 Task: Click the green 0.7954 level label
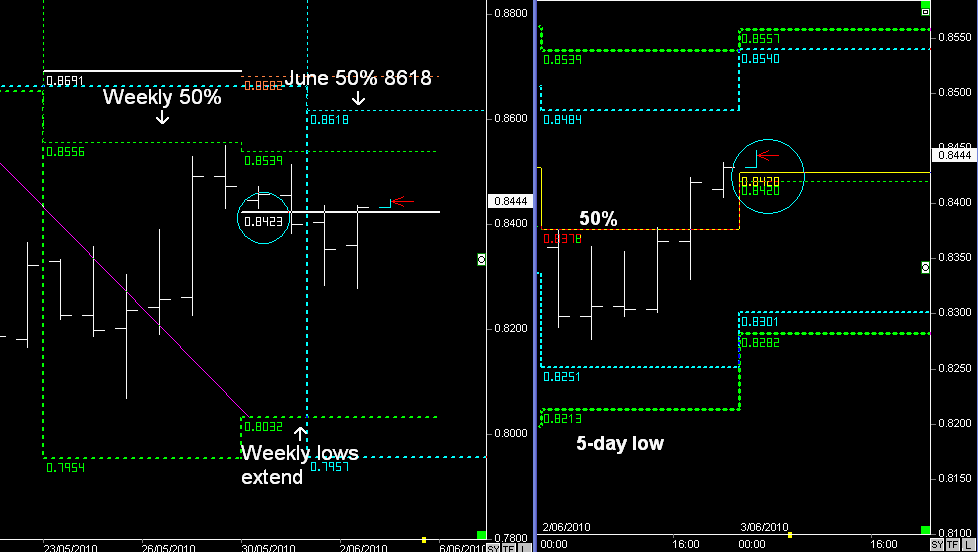click(65, 467)
